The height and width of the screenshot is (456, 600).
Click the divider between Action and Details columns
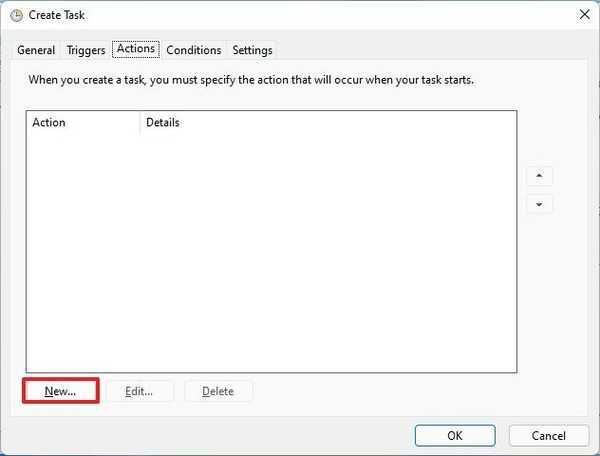pyautogui.click(x=140, y=123)
